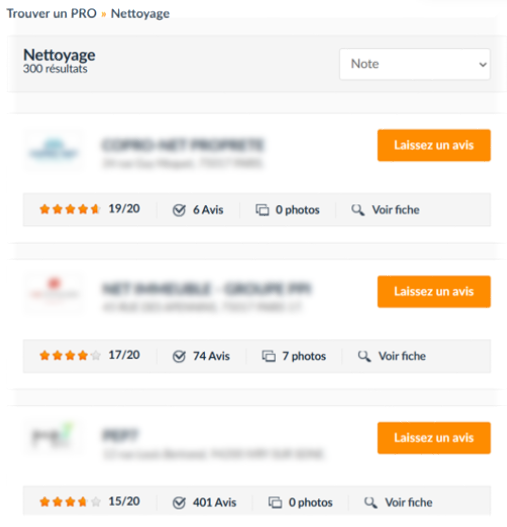The height and width of the screenshot is (527, 507).
Task: Click second listing's Laissez un avis button
Action: 434,291
